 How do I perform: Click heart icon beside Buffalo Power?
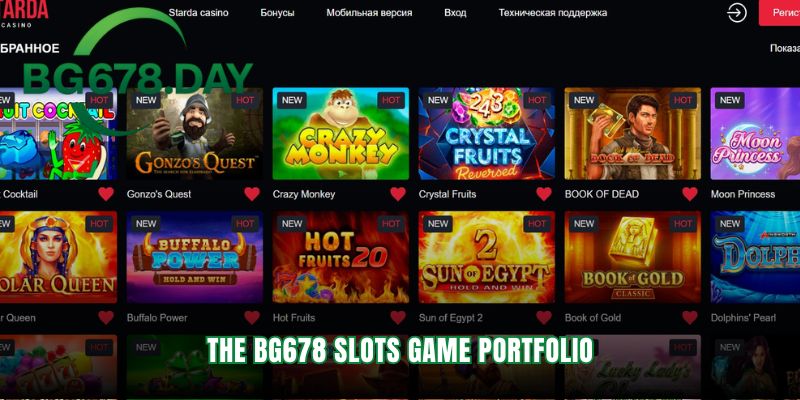pos(252,317)
